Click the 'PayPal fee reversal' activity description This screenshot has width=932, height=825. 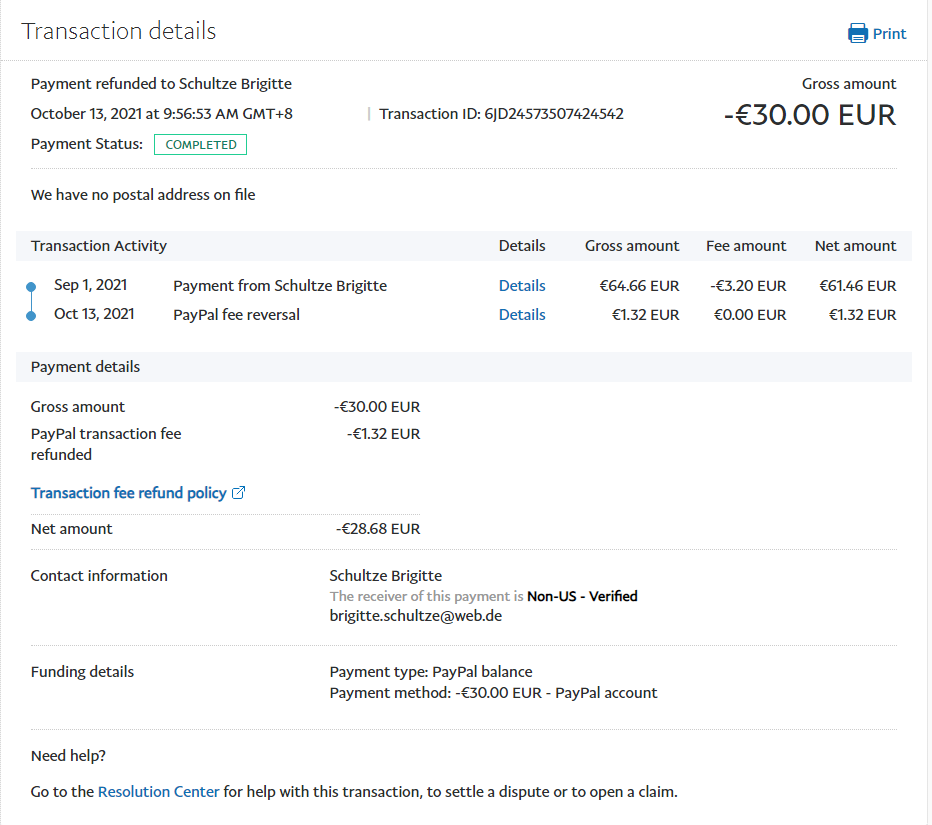click(236, 315)
